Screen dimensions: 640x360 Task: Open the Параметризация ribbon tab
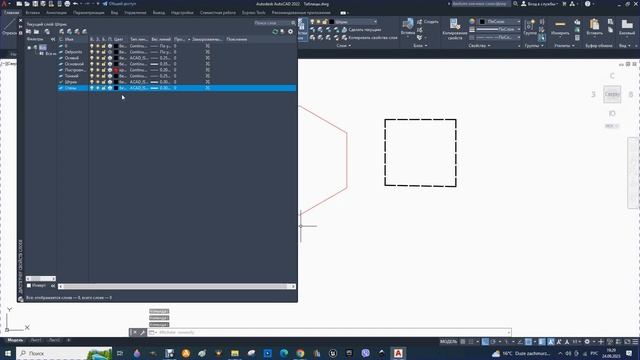tap(89, 13)
